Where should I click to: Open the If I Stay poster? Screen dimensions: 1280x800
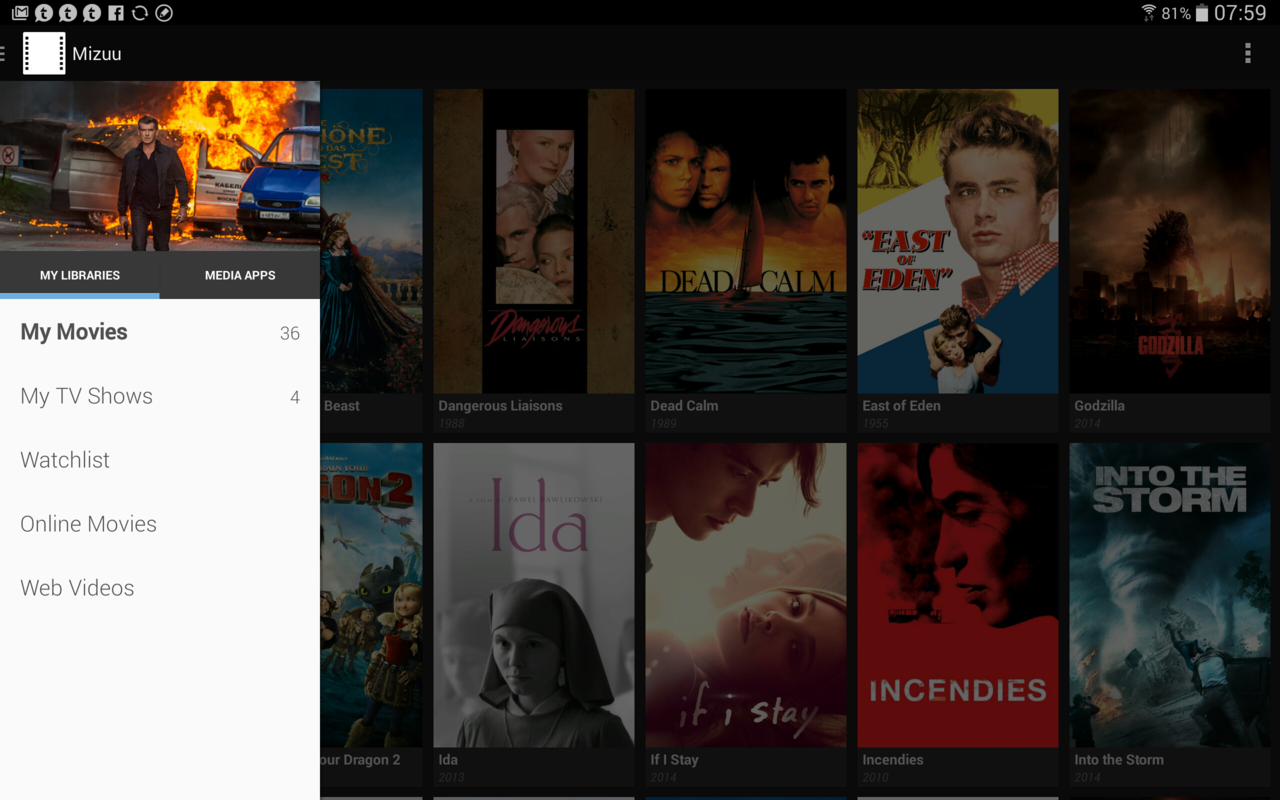[746, 595]
